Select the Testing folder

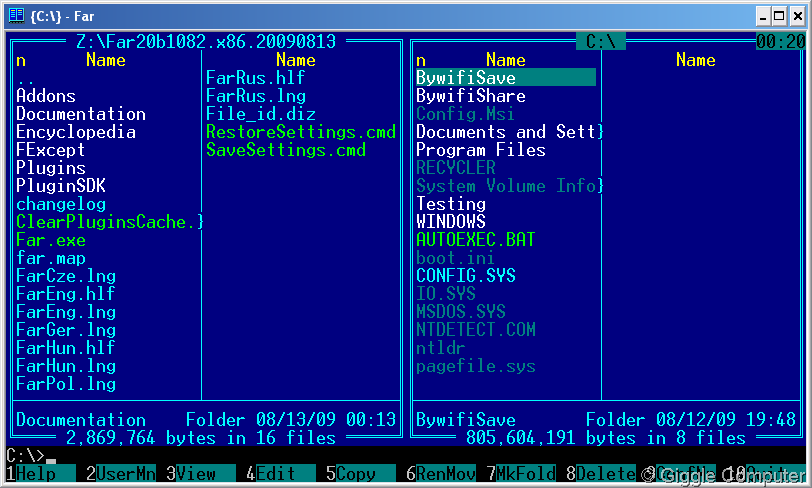click(x=451, y=204)
